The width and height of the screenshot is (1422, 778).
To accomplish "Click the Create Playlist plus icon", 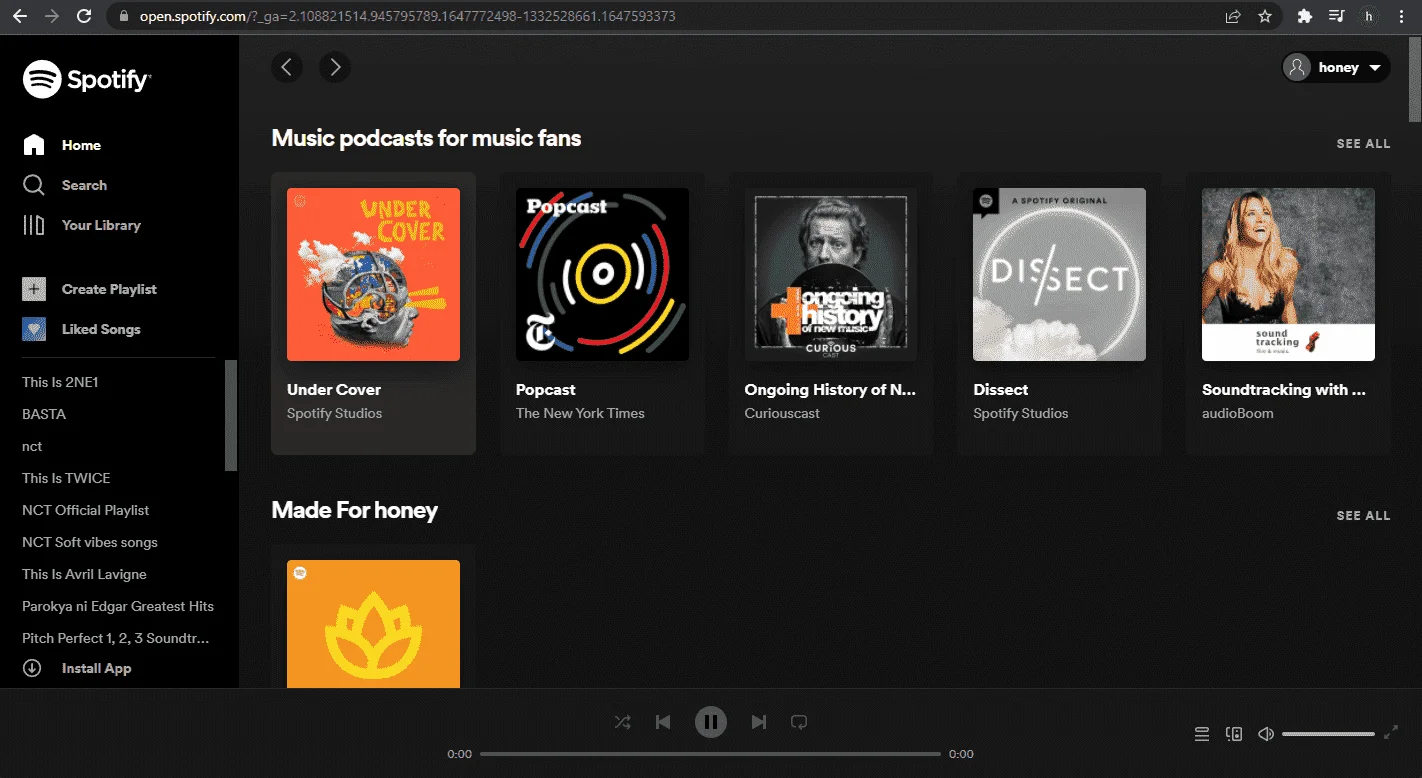I will point(34,289).
